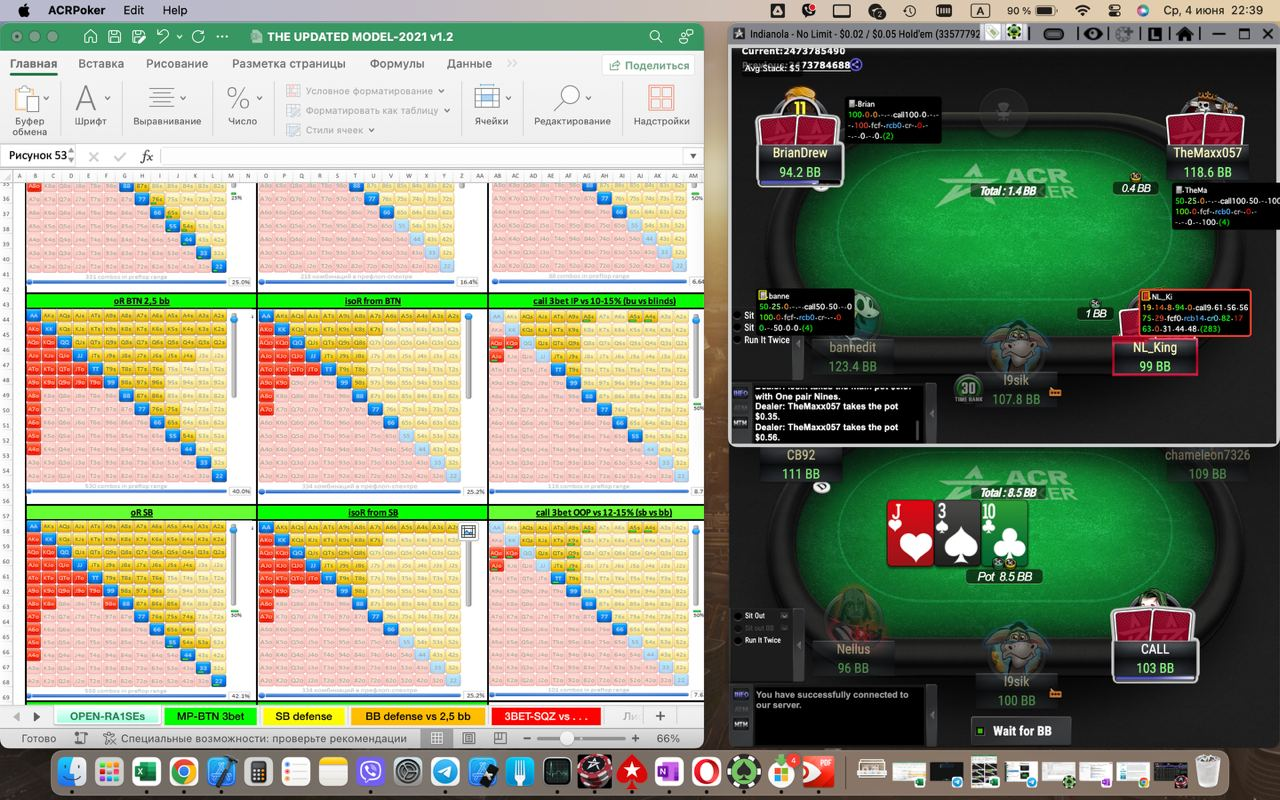Open the Формулы ribbon tab
Viewport: 1280px width, 800px height.
click(x=397, y=63)
